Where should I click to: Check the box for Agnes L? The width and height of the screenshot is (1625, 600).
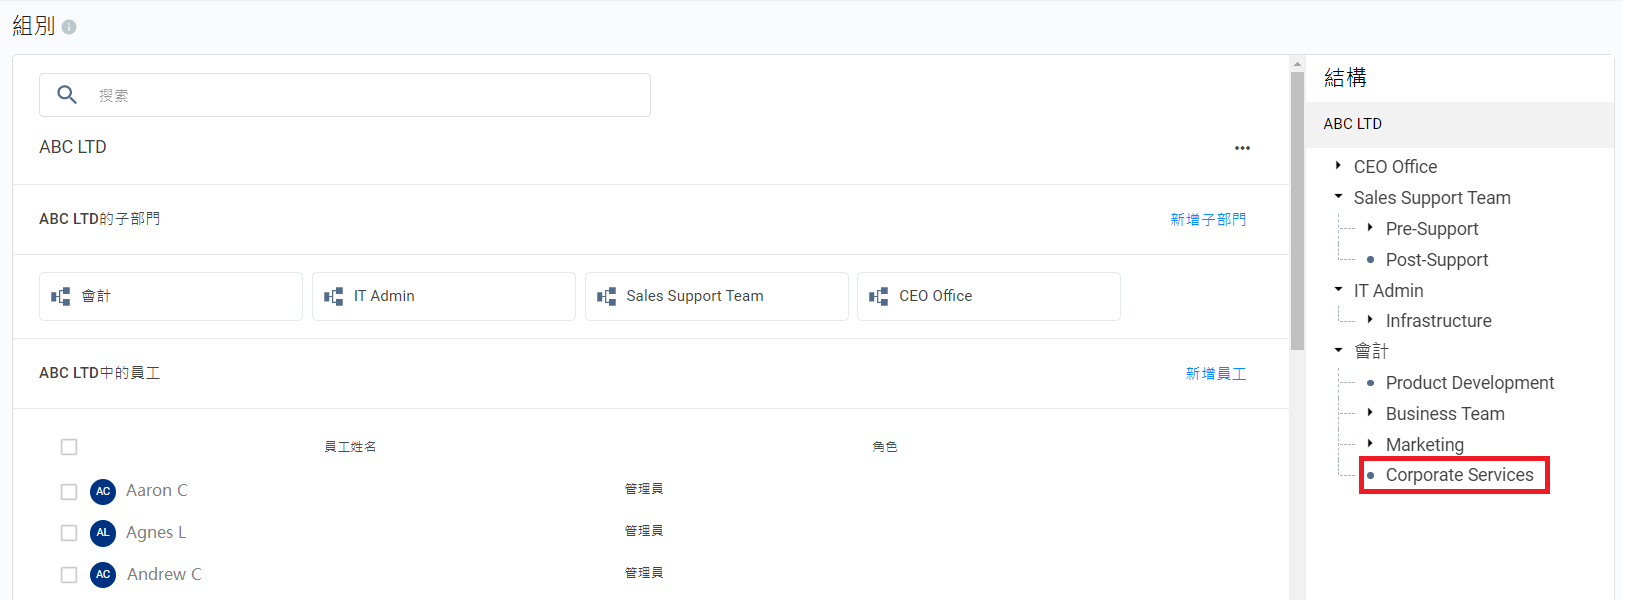pyautogui.click(x=69, y=533)
